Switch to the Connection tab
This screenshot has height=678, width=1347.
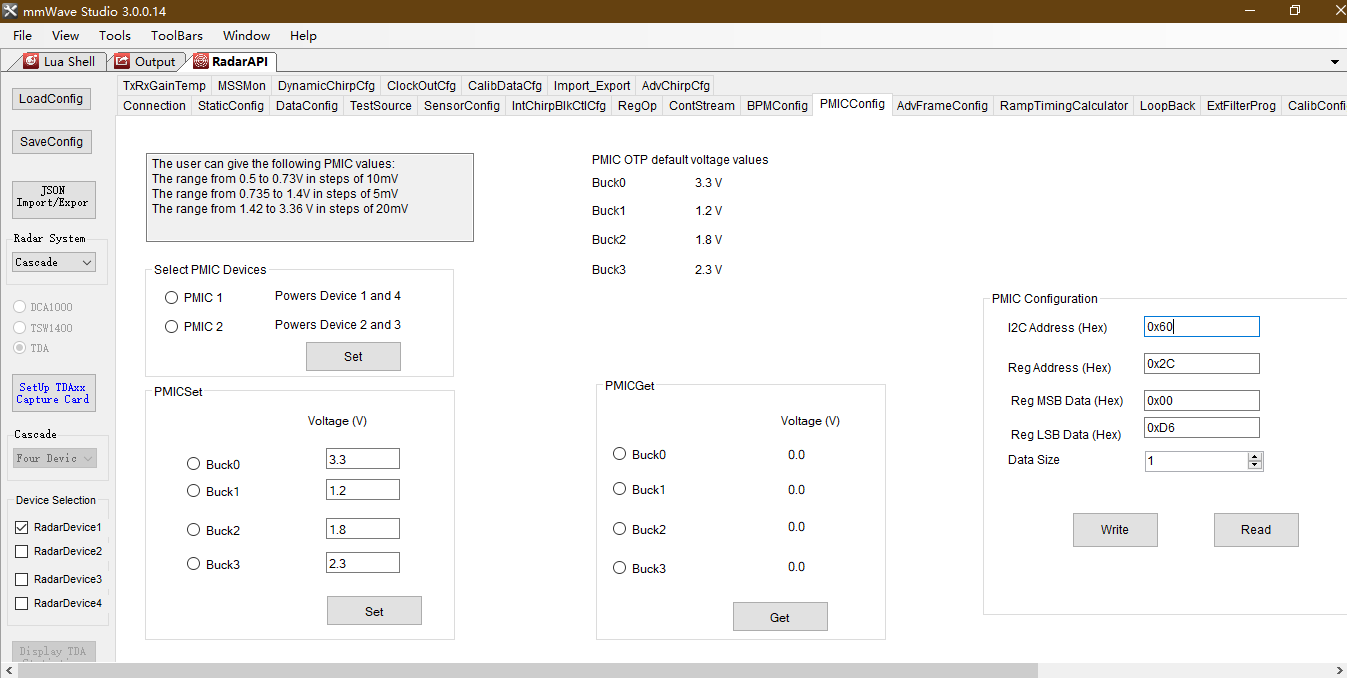(x=154, y=105)
